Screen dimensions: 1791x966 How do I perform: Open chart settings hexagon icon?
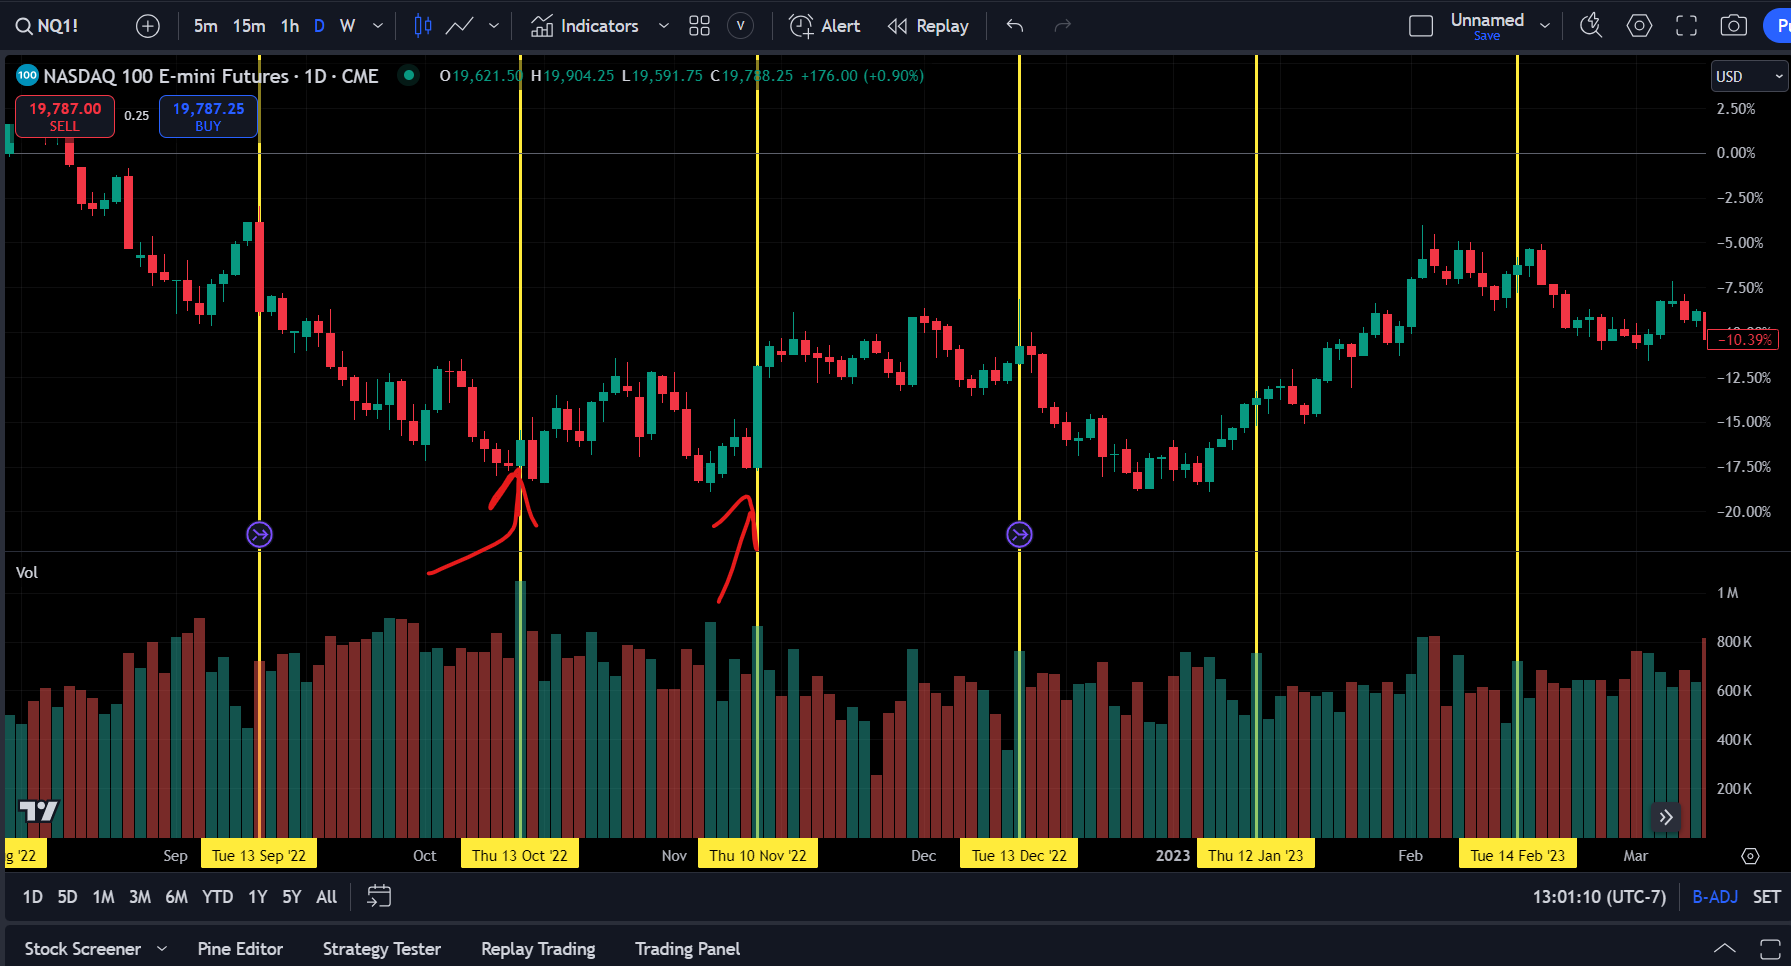[1639, 26]
